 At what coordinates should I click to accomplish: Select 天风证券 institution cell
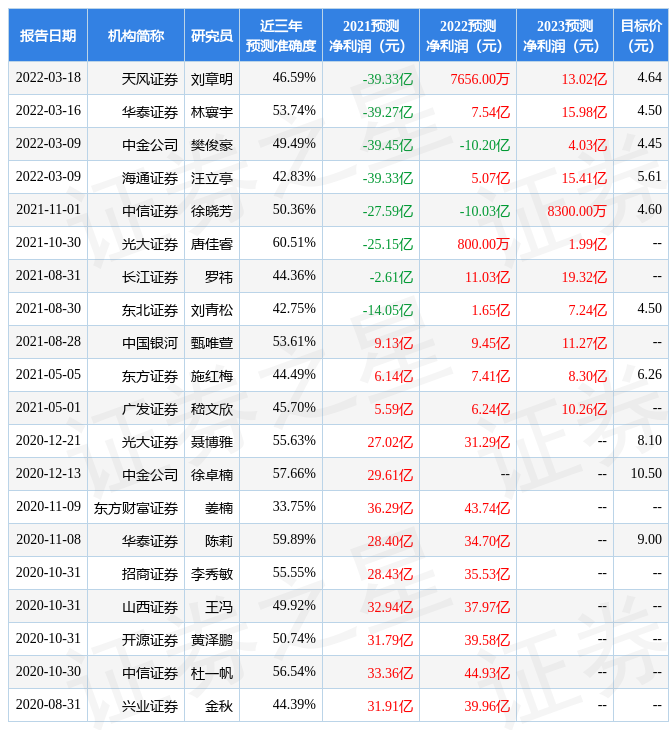[x=150, y=79]
